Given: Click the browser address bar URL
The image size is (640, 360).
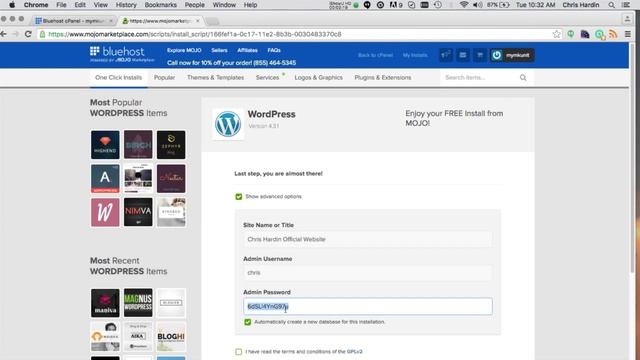Looking at the screenshot, I should tap(195, 34).
